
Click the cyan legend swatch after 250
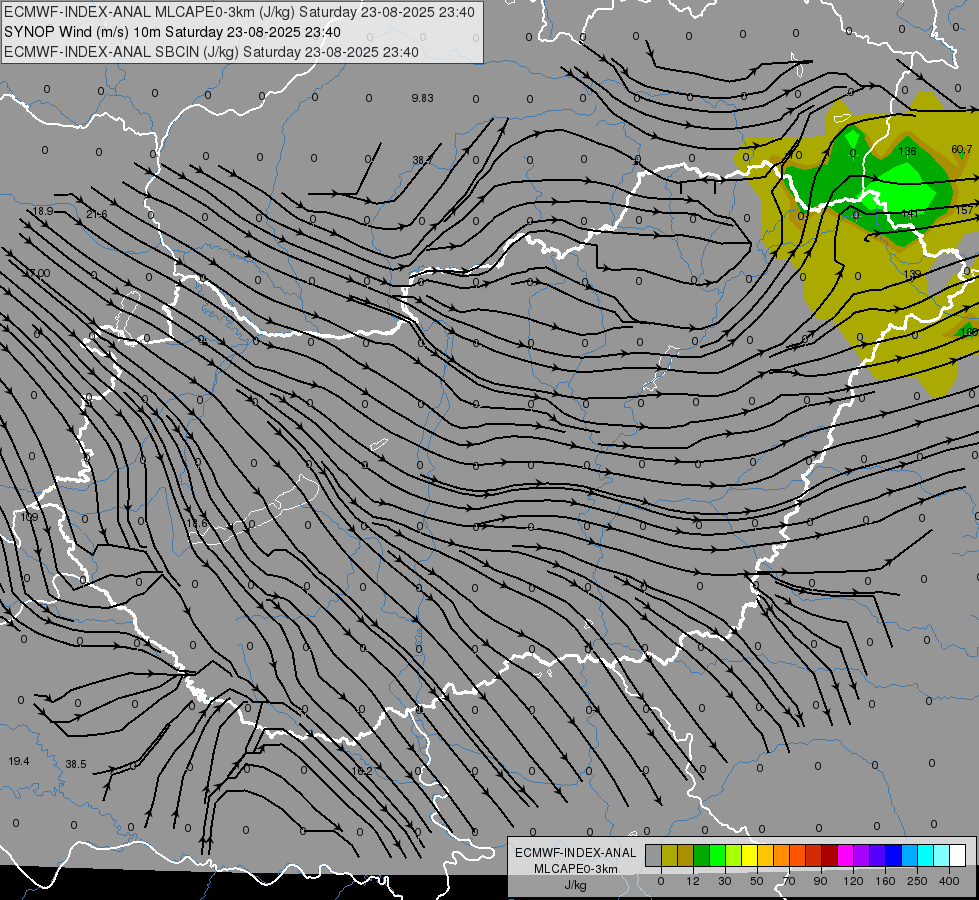point(926,855)
